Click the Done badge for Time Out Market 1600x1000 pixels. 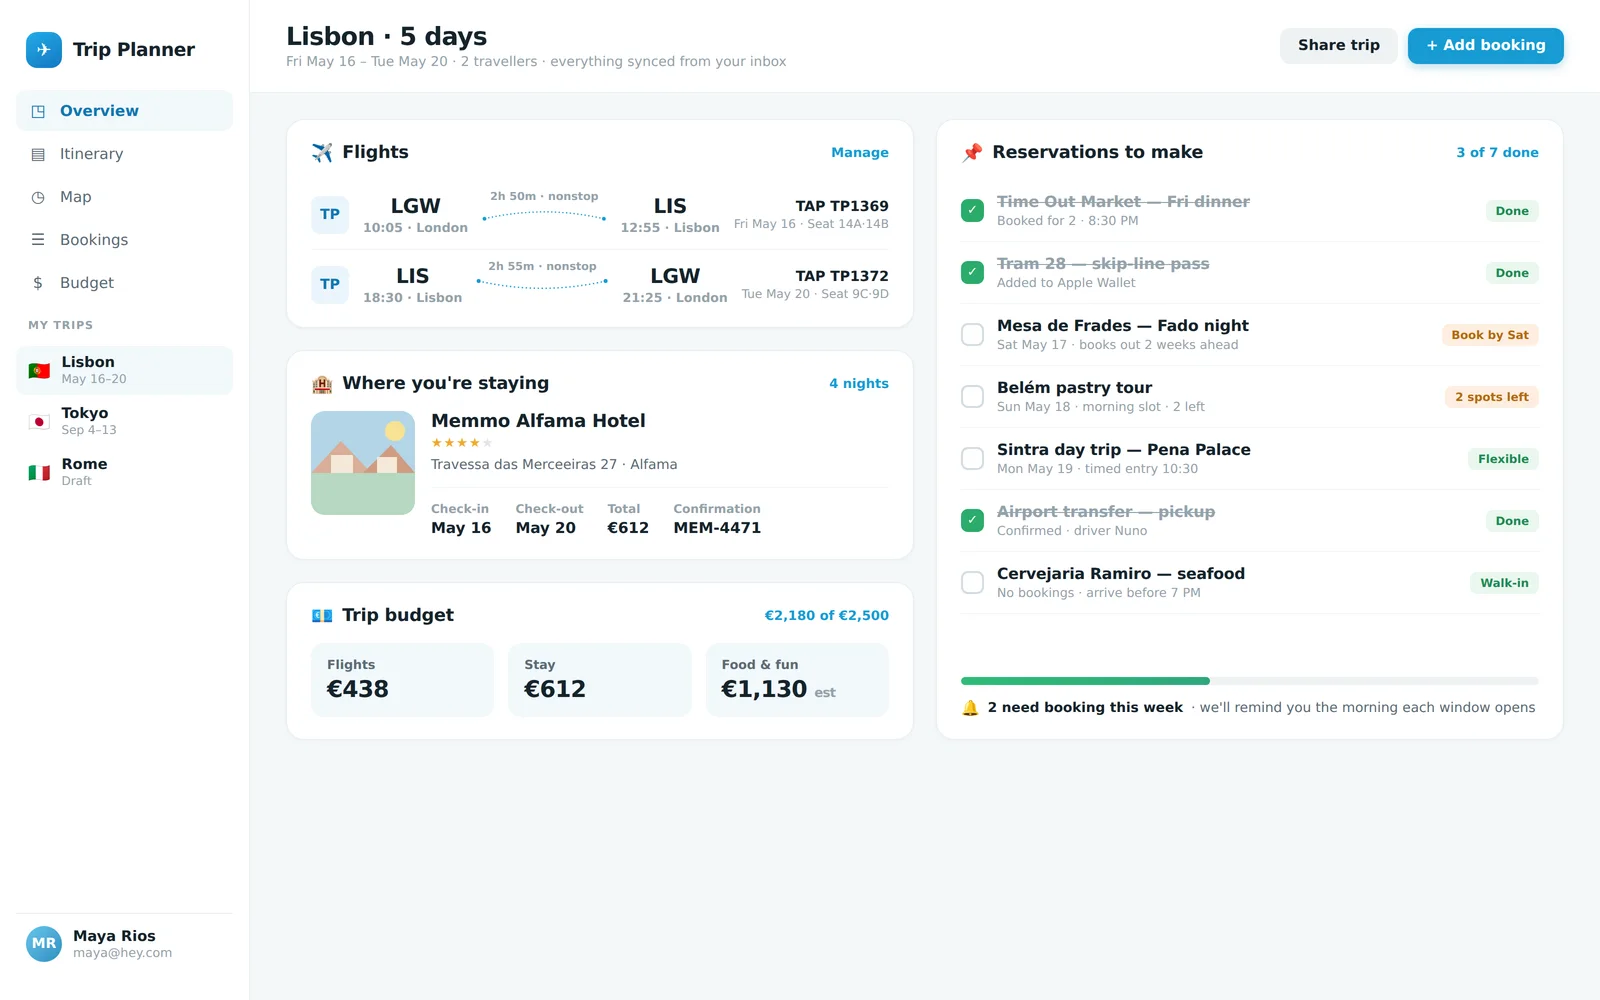pos(1512,211)
